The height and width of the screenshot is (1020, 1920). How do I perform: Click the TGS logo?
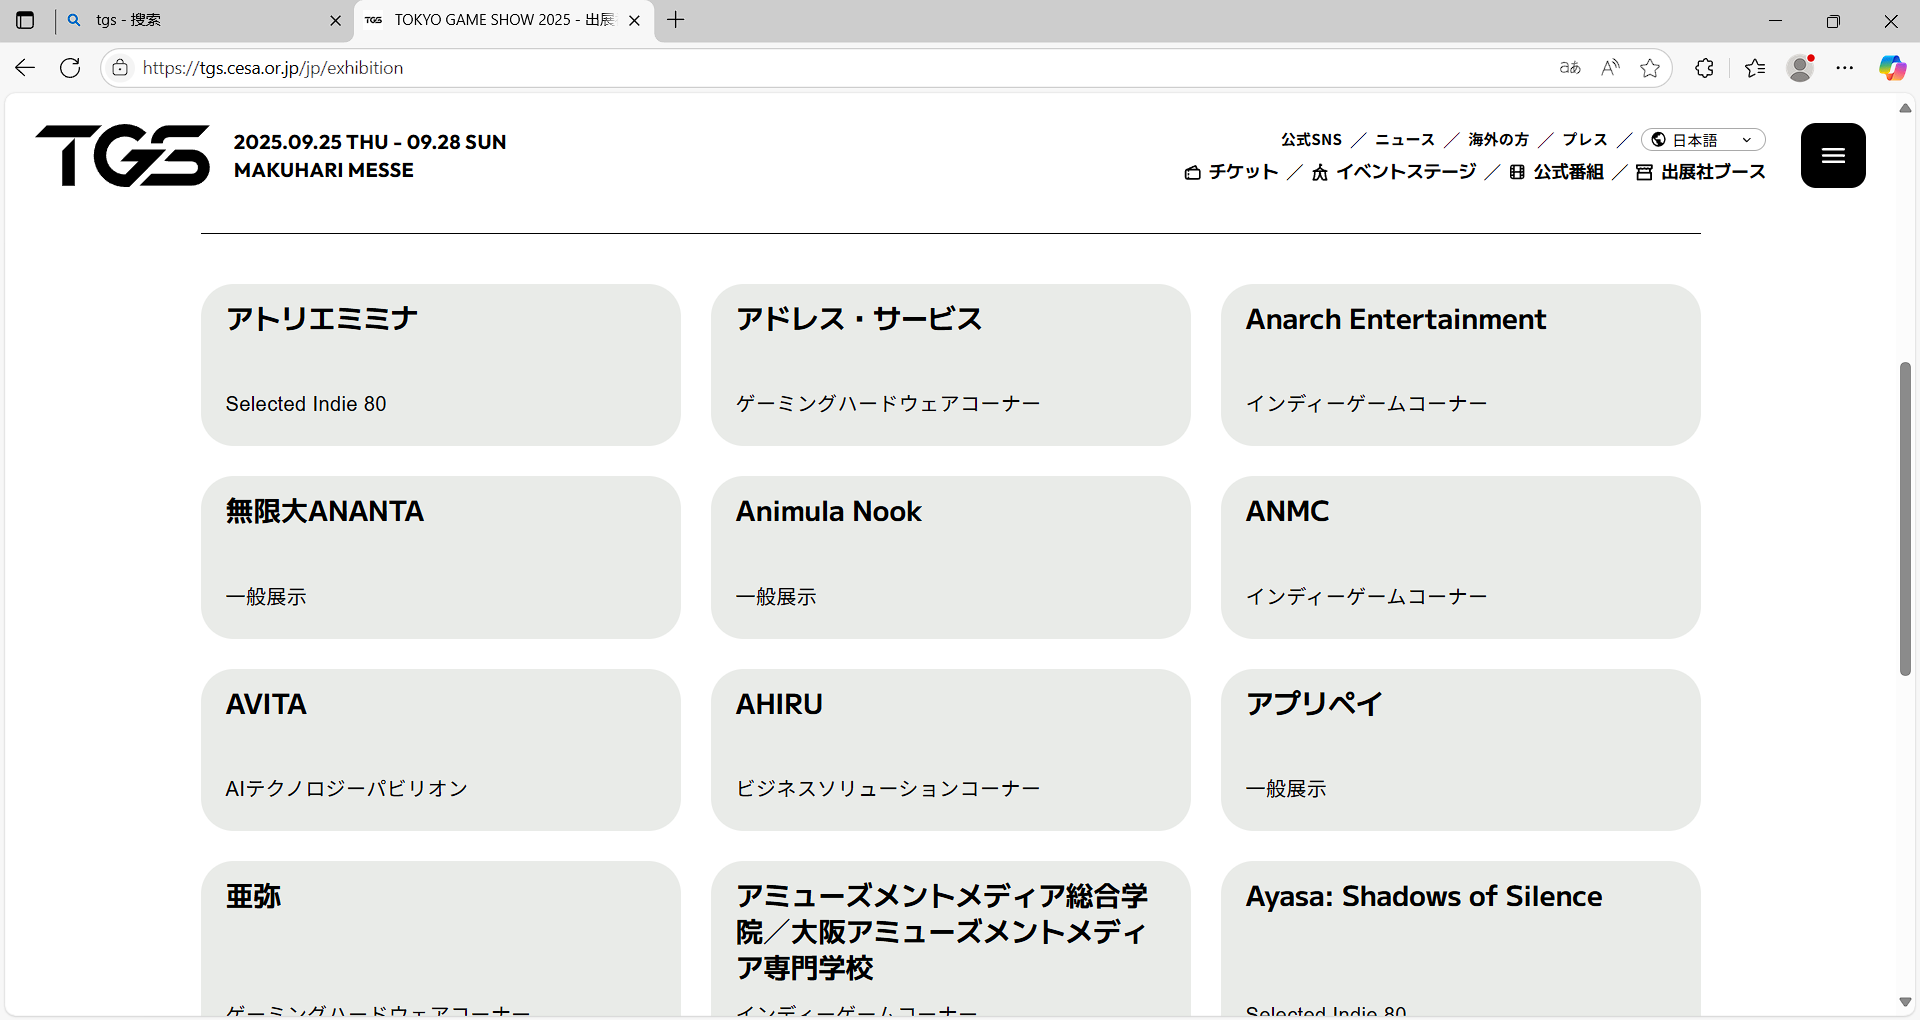coord(123,155)
